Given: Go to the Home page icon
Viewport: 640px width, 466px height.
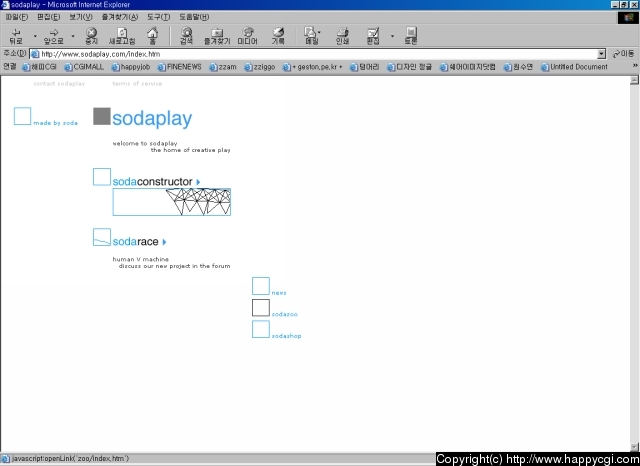Looking at the screenshot, I should [x=153, y=36].
